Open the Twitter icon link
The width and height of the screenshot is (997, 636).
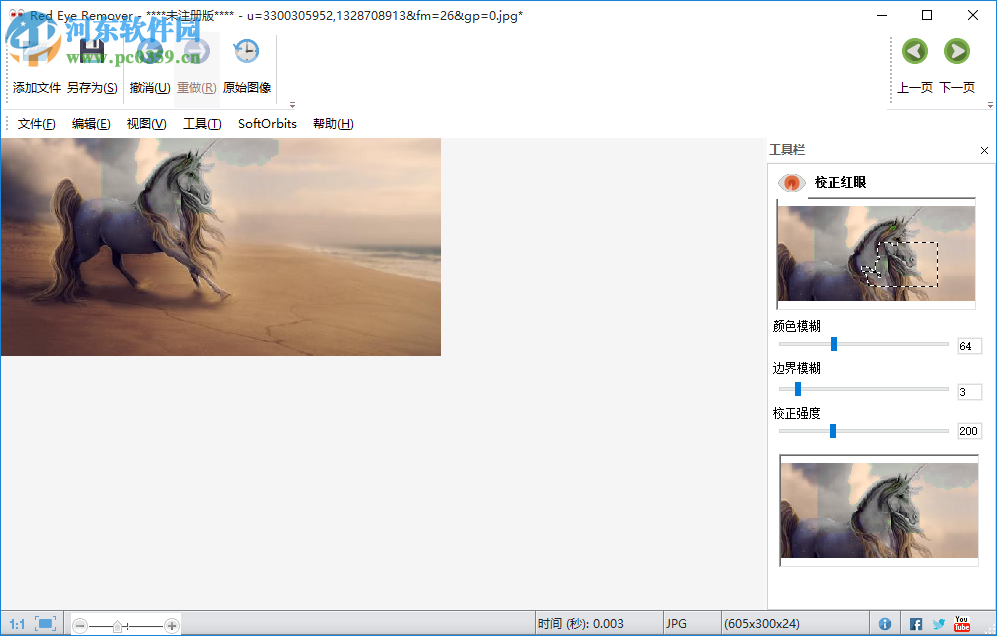939,625
